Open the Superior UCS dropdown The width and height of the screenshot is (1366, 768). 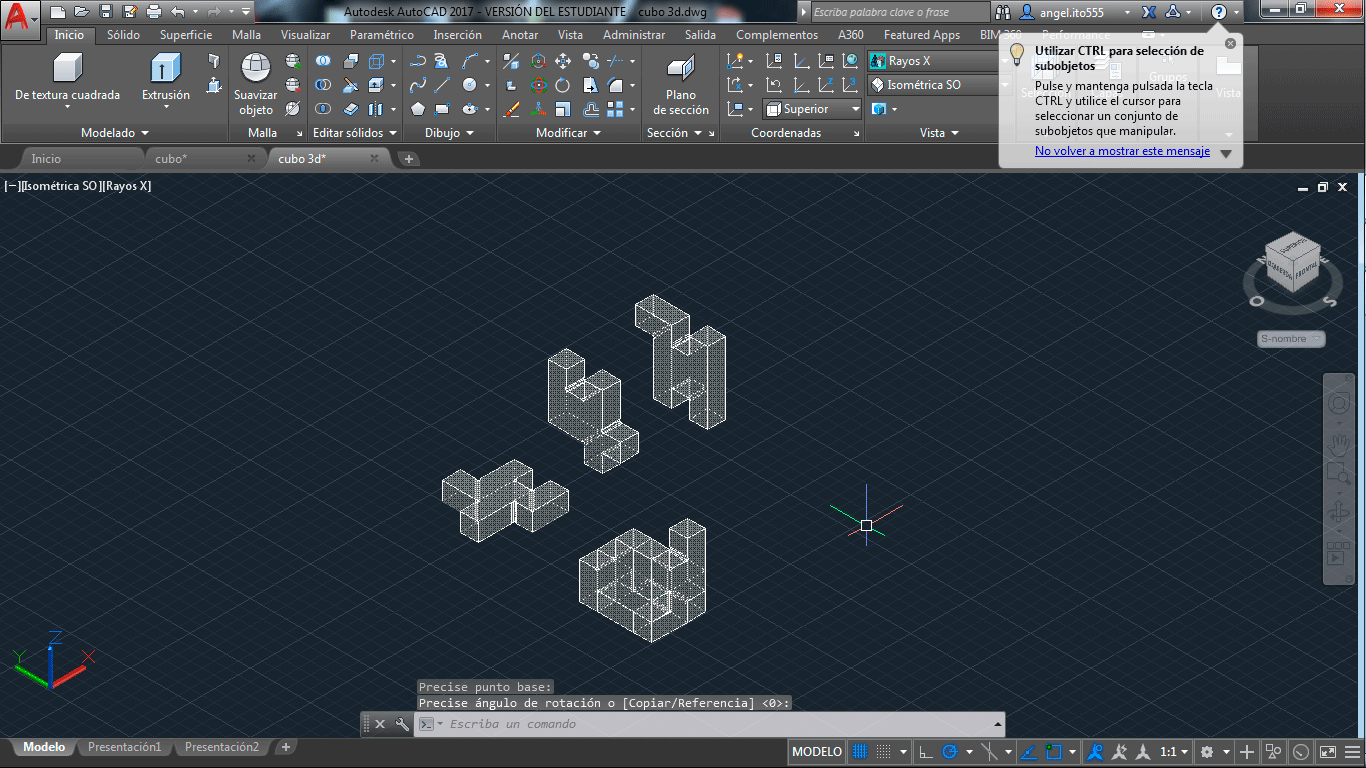tap(812, 109)
